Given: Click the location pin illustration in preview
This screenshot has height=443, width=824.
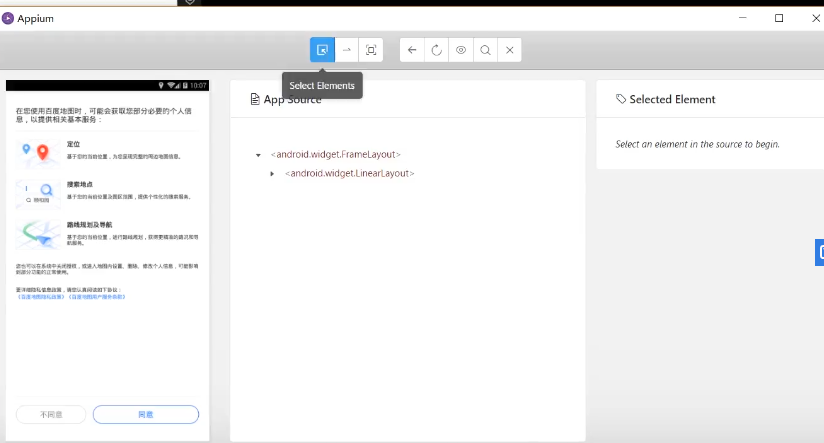Looking at the screenshot, I should (37, 153).
